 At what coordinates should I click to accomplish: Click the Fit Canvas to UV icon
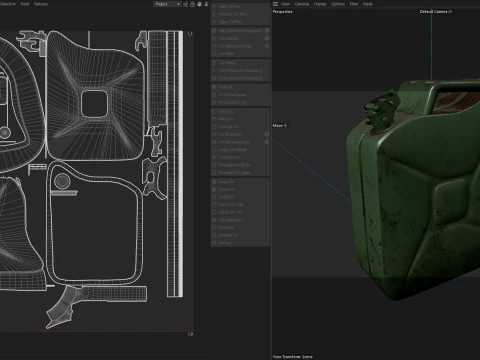coord(214,102)
